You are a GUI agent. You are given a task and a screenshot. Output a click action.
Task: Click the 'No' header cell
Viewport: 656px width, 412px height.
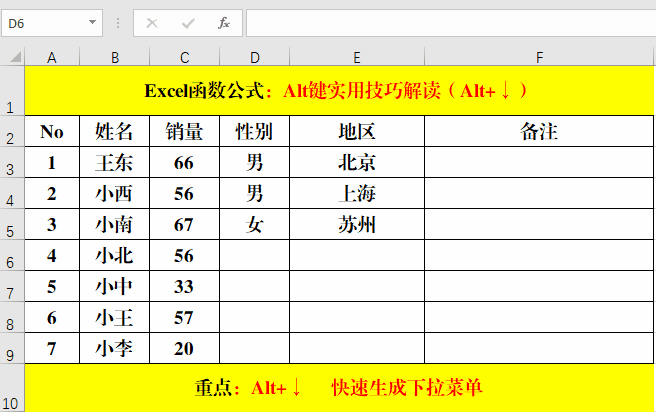pyautogui.click(x=52, y=131)
